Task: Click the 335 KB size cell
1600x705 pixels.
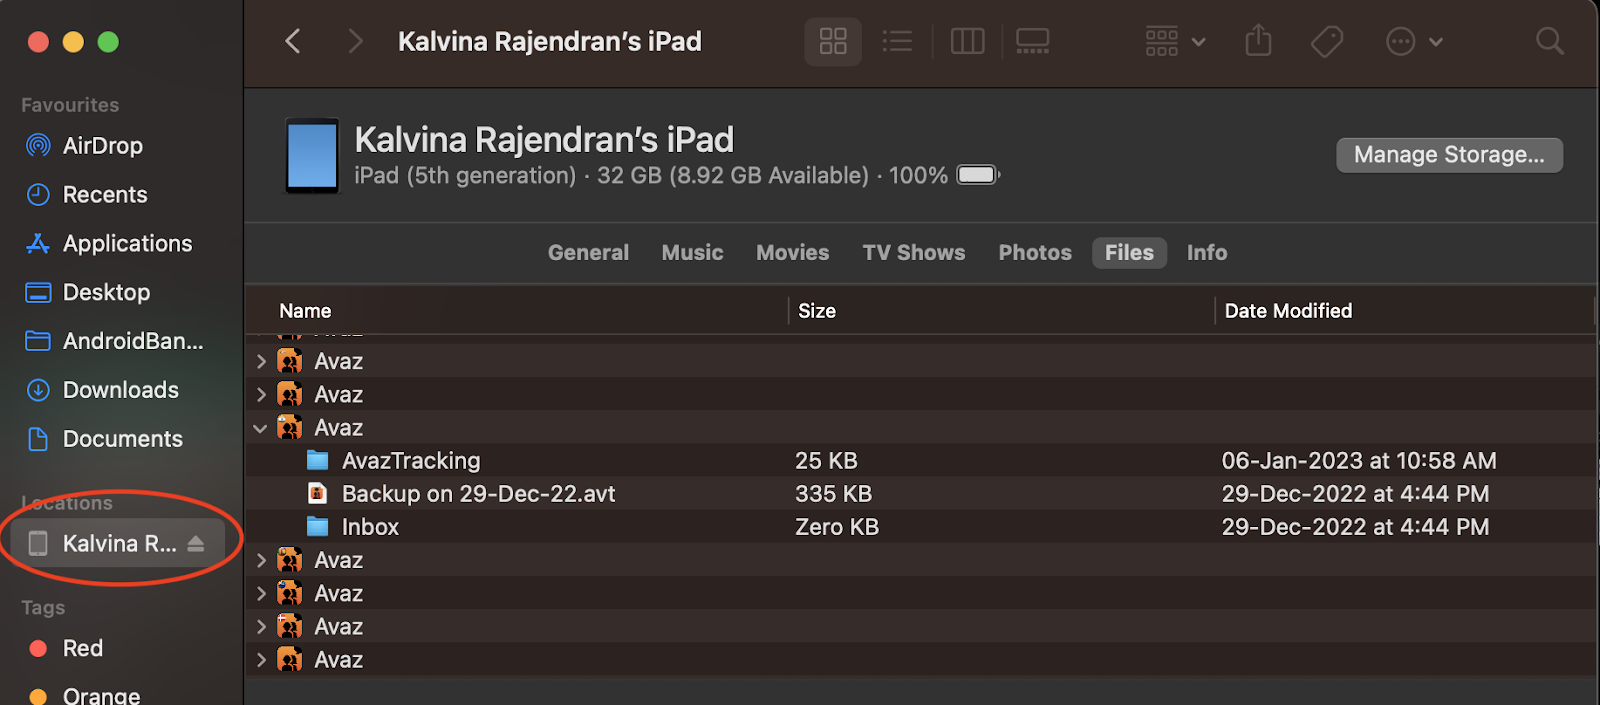Action: click(x=833, y=494)
